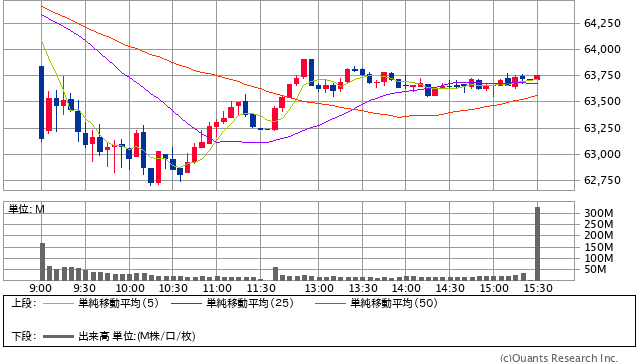The width and height of the screenshot is (638, 362).
Task: Click the 10:30 time axis label
Action: click(173, 288)
